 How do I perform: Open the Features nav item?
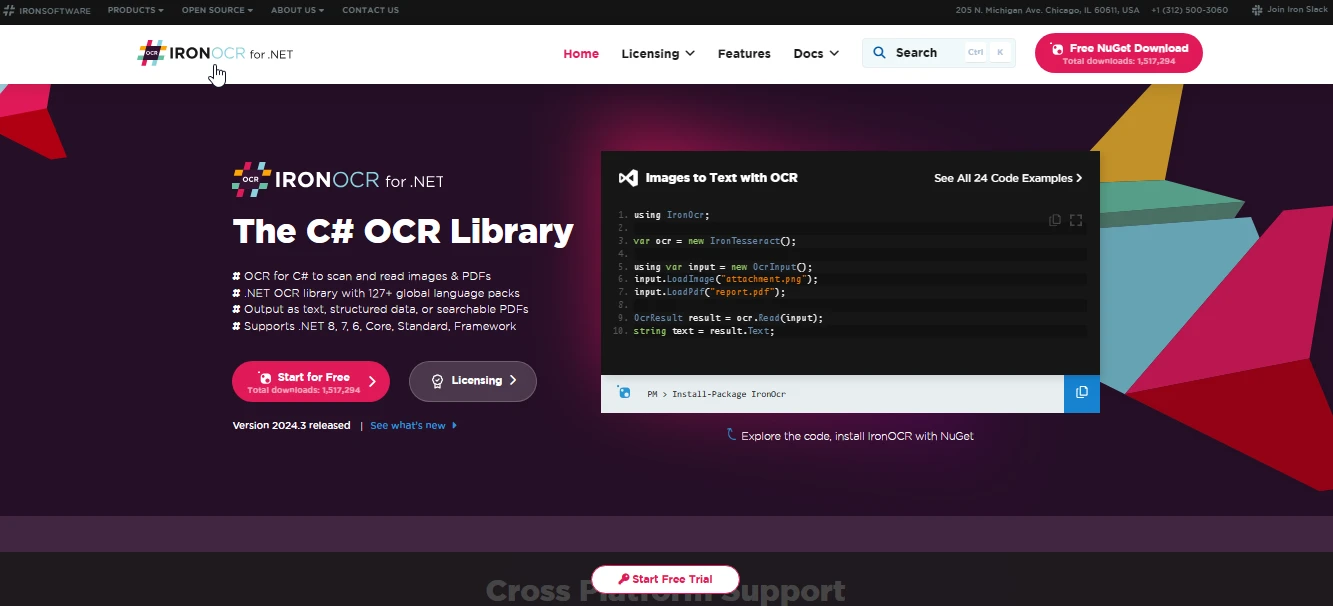[744, 54]
